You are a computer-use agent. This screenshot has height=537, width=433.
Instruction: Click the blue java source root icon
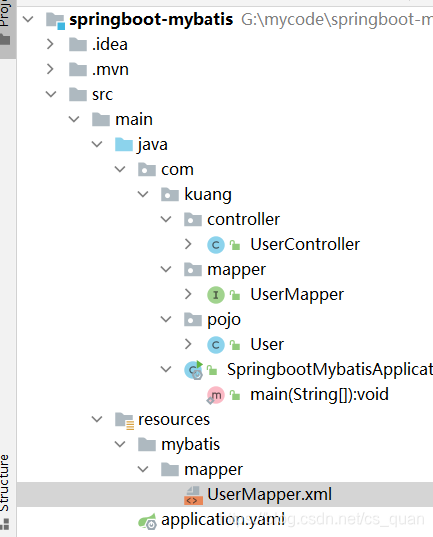[x=124, y=145]
